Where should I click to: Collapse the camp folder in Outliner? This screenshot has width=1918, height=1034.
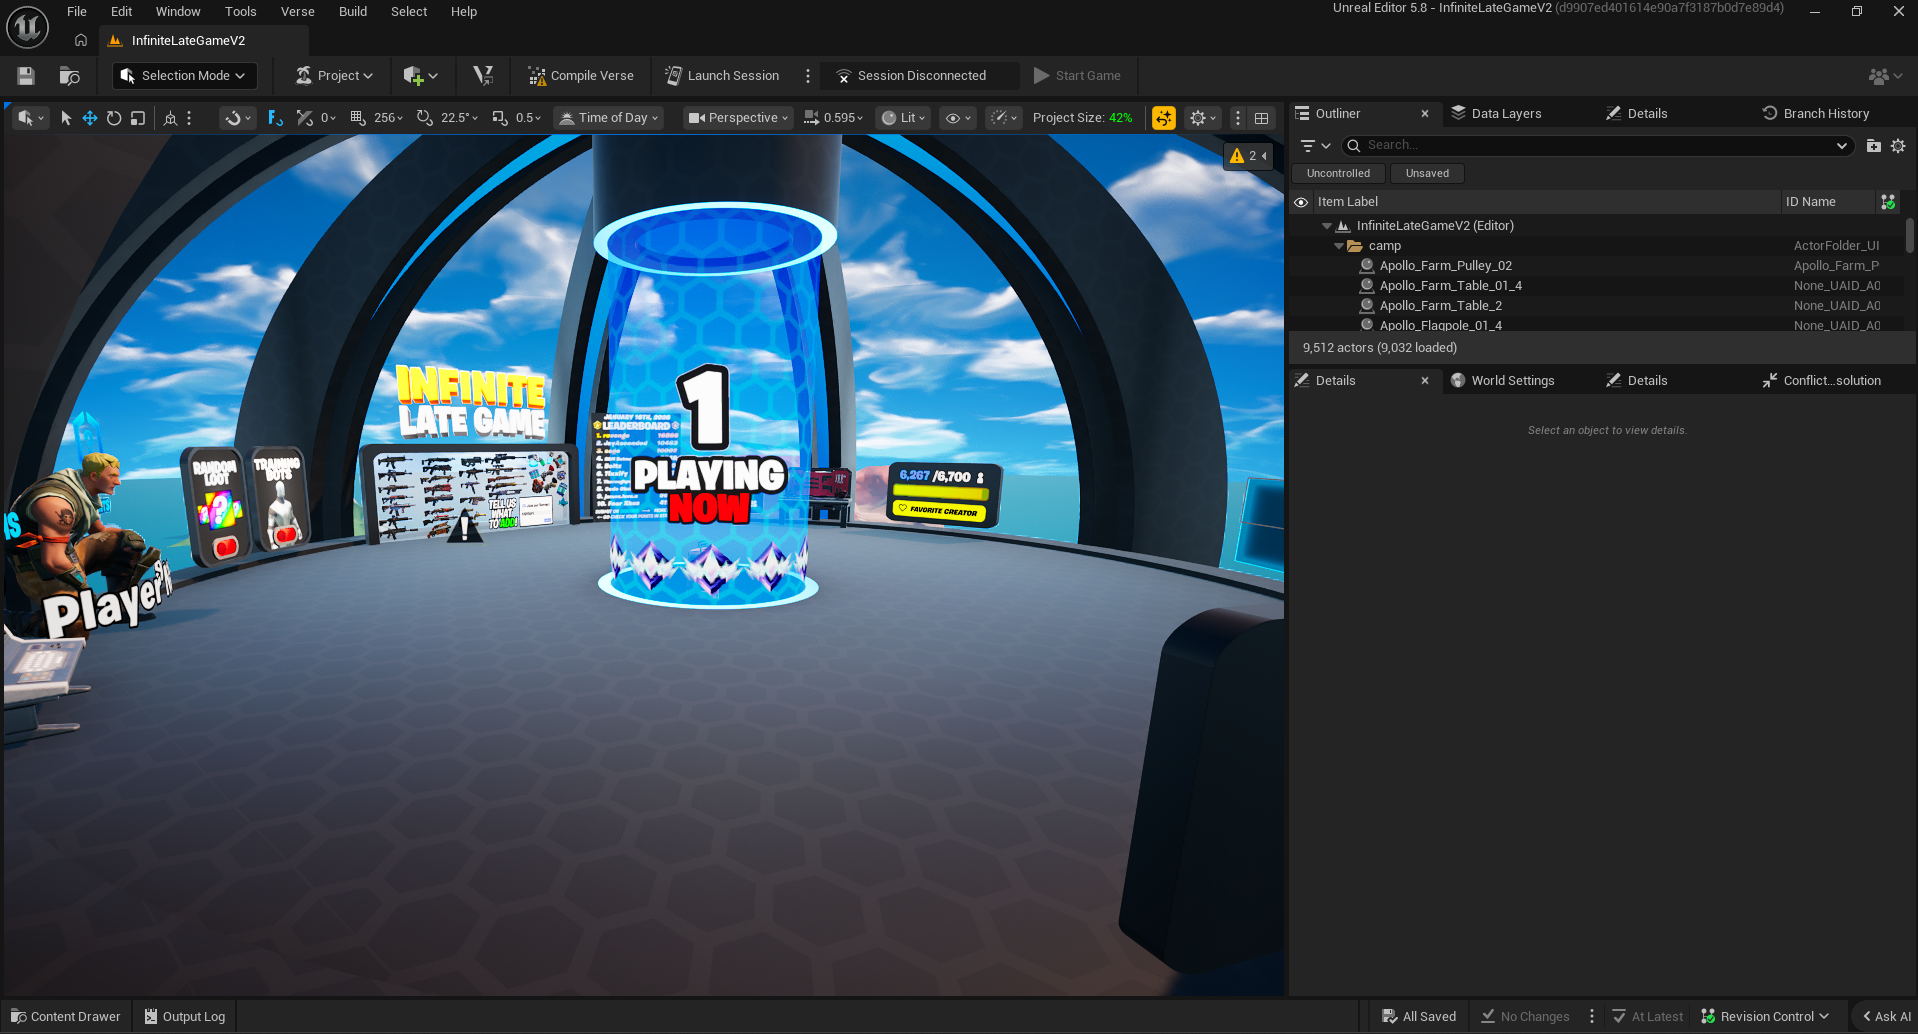click(x=1338, y=246)
